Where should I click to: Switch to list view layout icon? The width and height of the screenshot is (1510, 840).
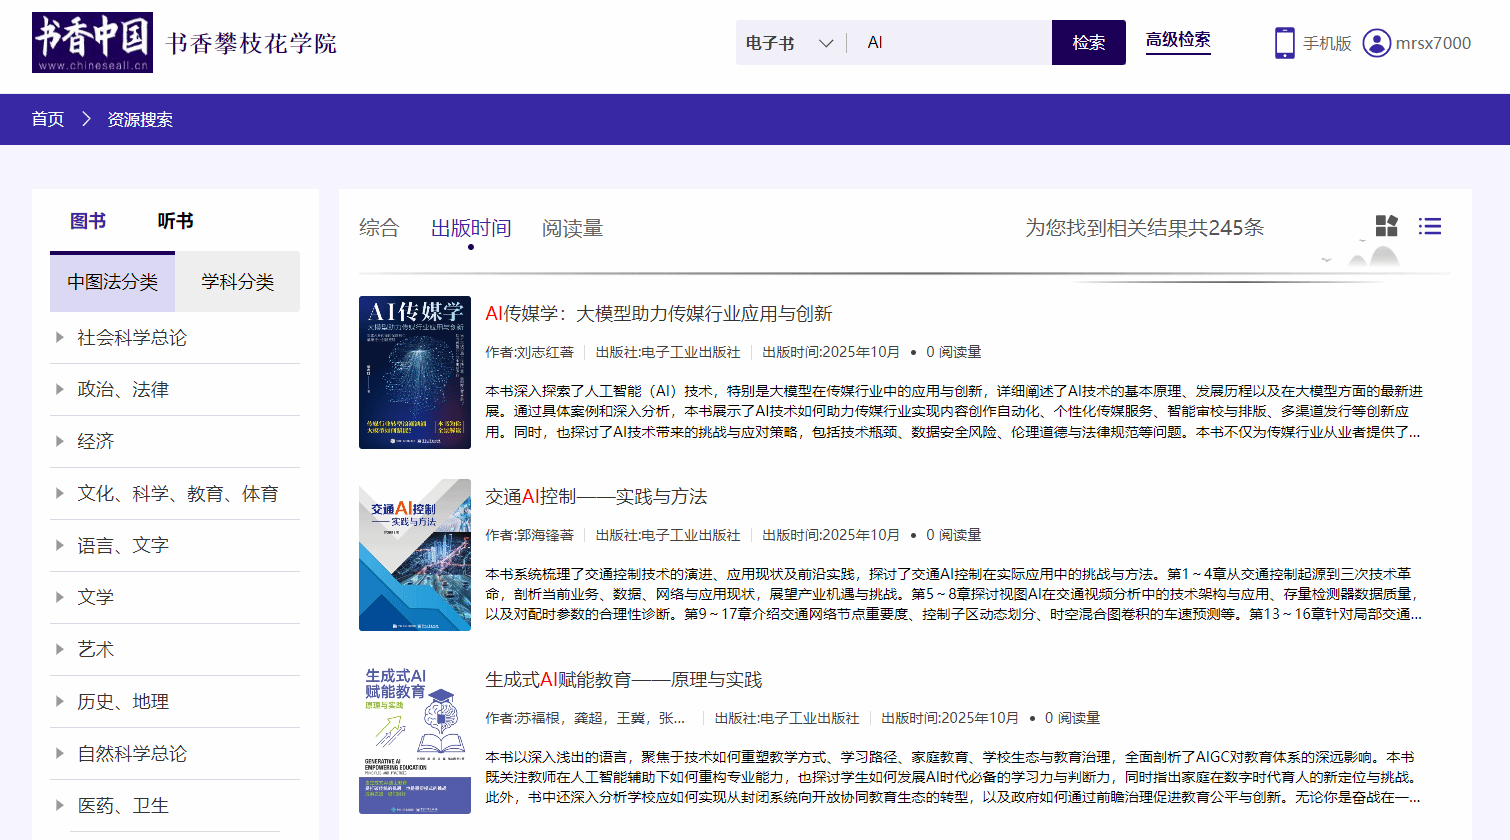(x=1430, y=226)
